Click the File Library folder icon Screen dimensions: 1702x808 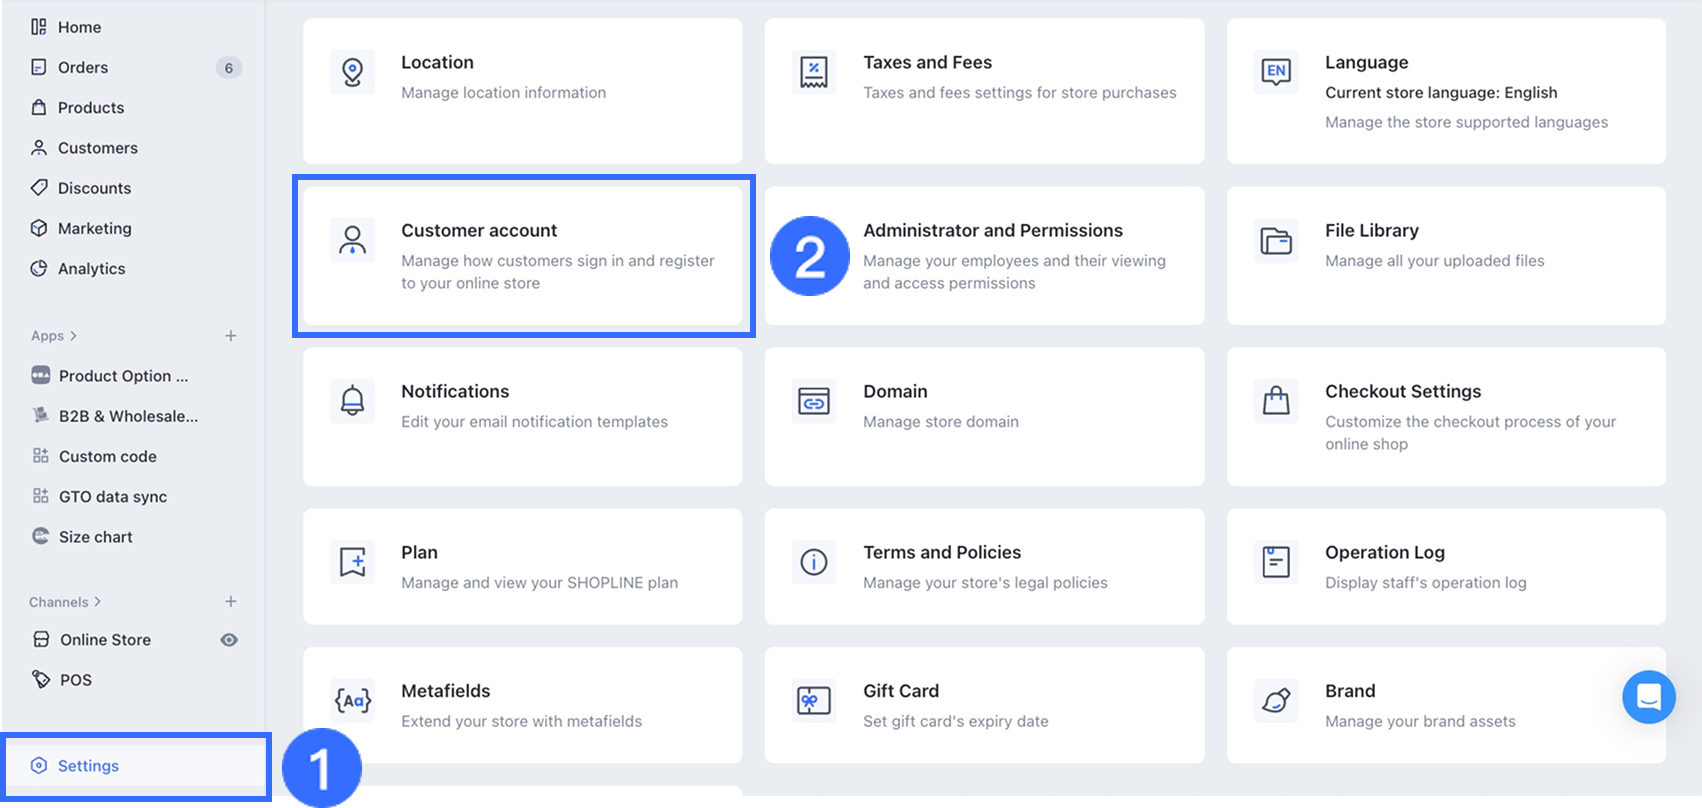tap(1276, 240)
